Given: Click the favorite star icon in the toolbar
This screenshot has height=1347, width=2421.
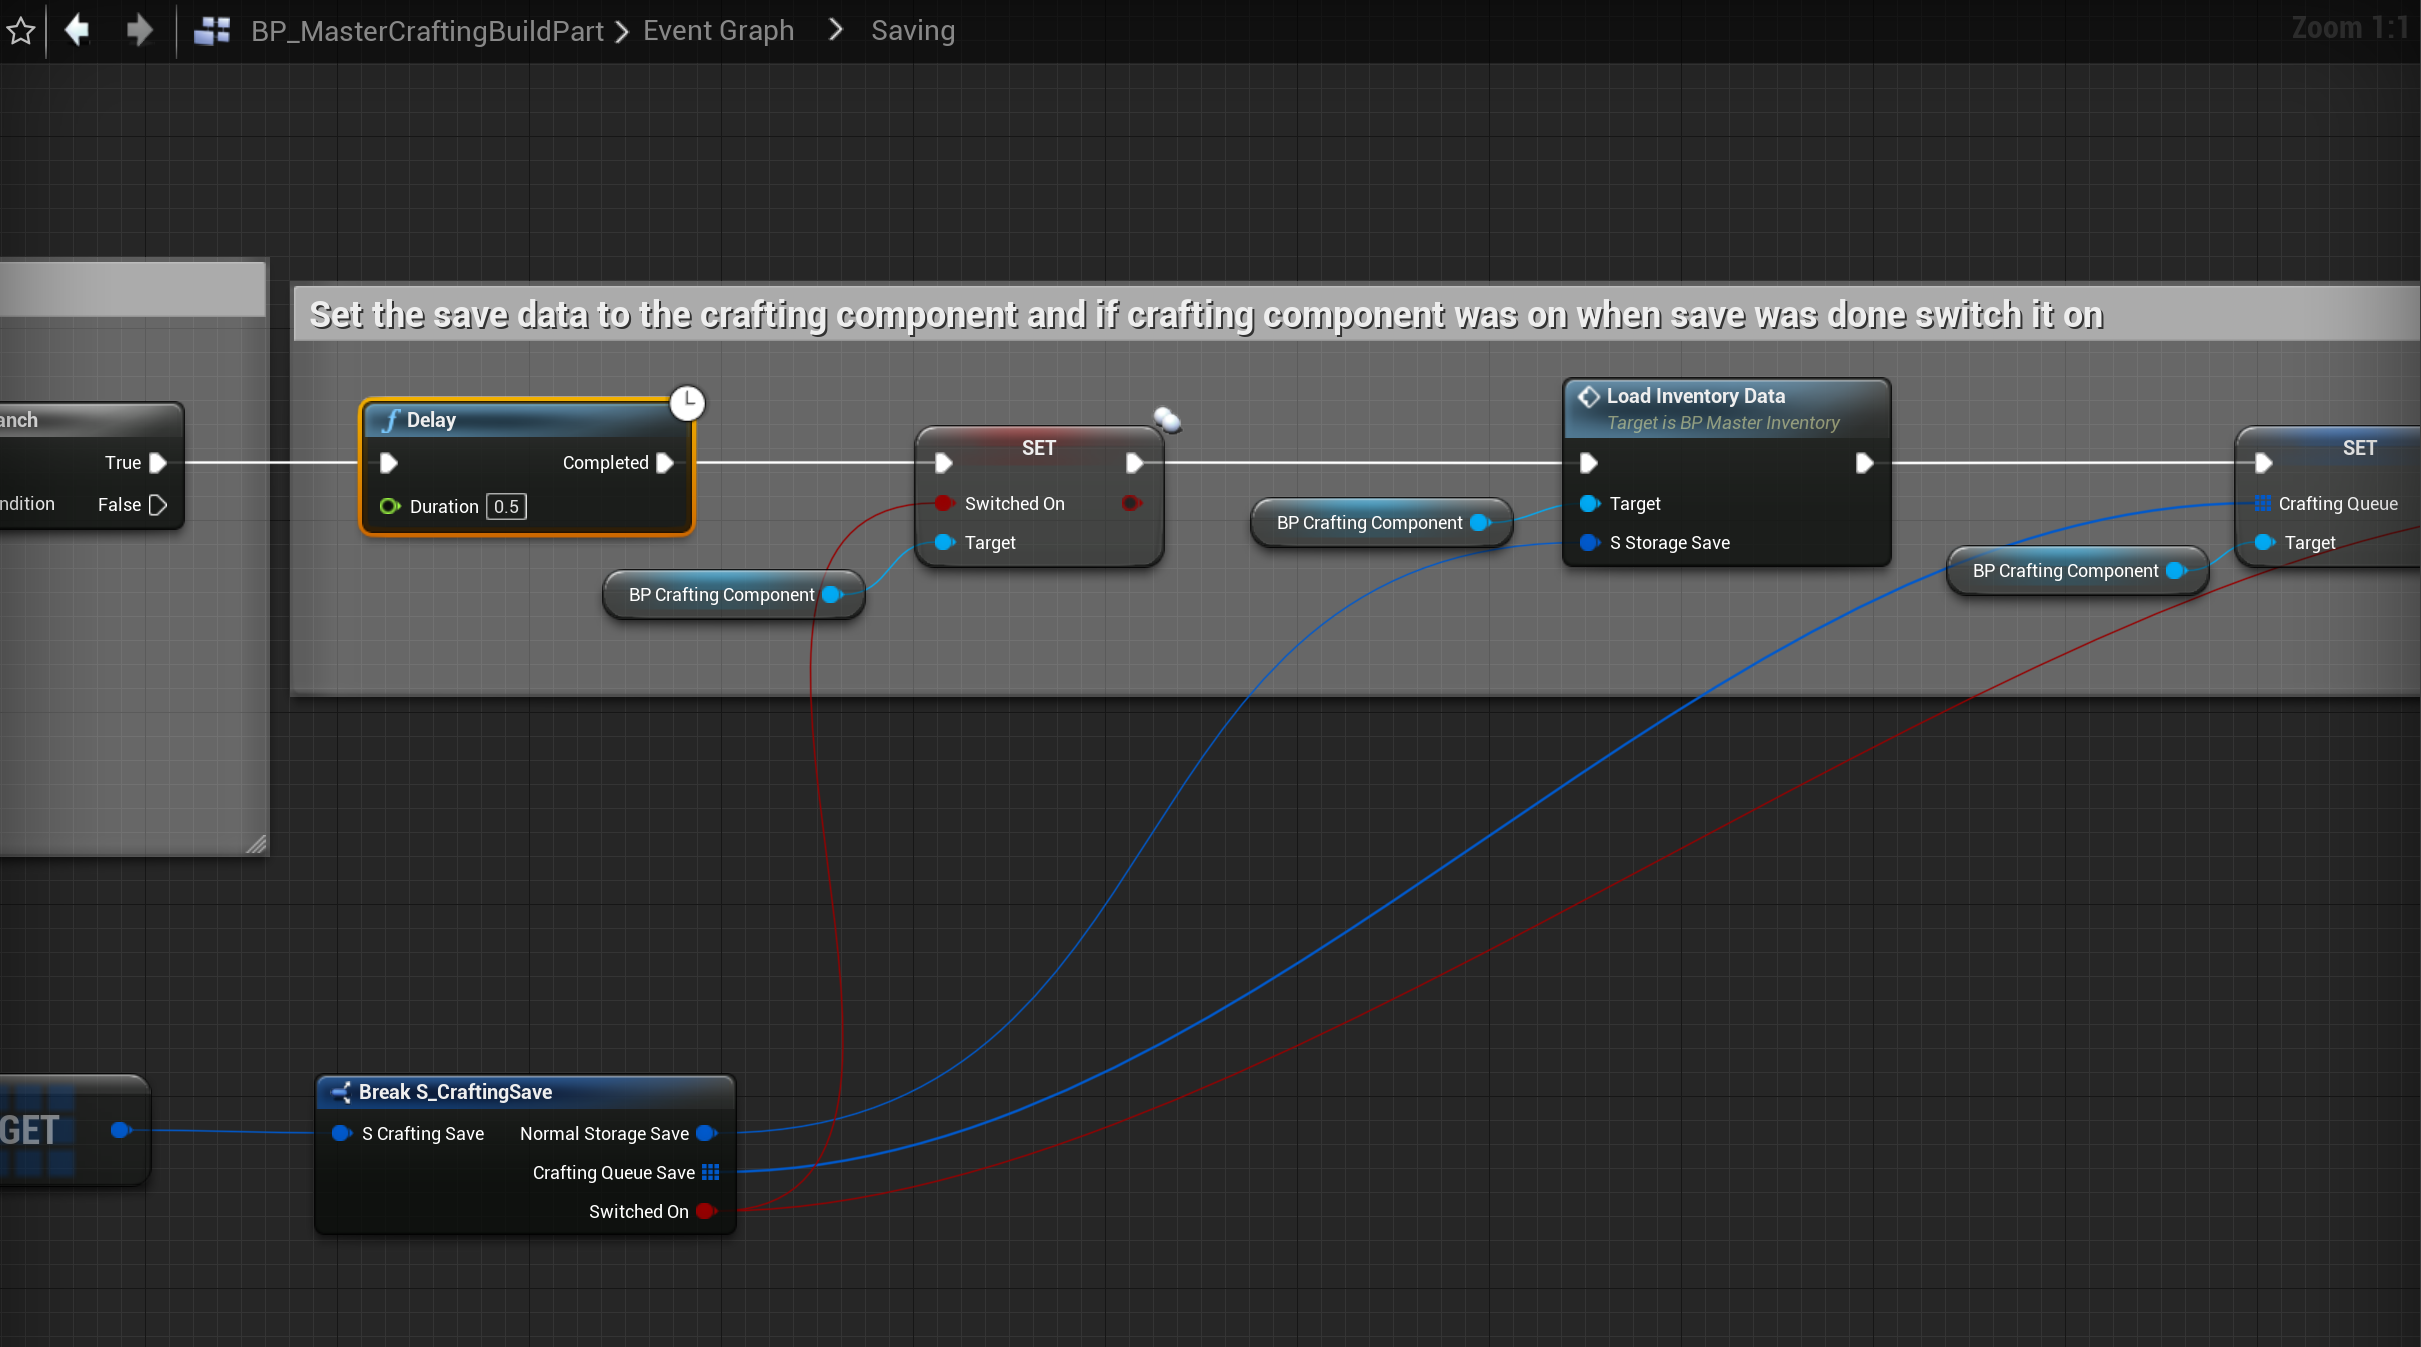Looking at the screenshot, I should point(21,31).
